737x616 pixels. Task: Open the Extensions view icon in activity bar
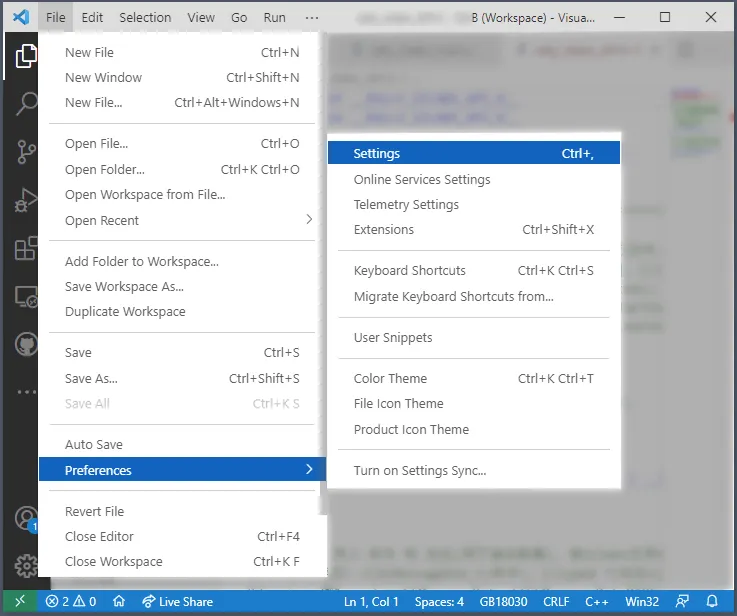[26, 248]
